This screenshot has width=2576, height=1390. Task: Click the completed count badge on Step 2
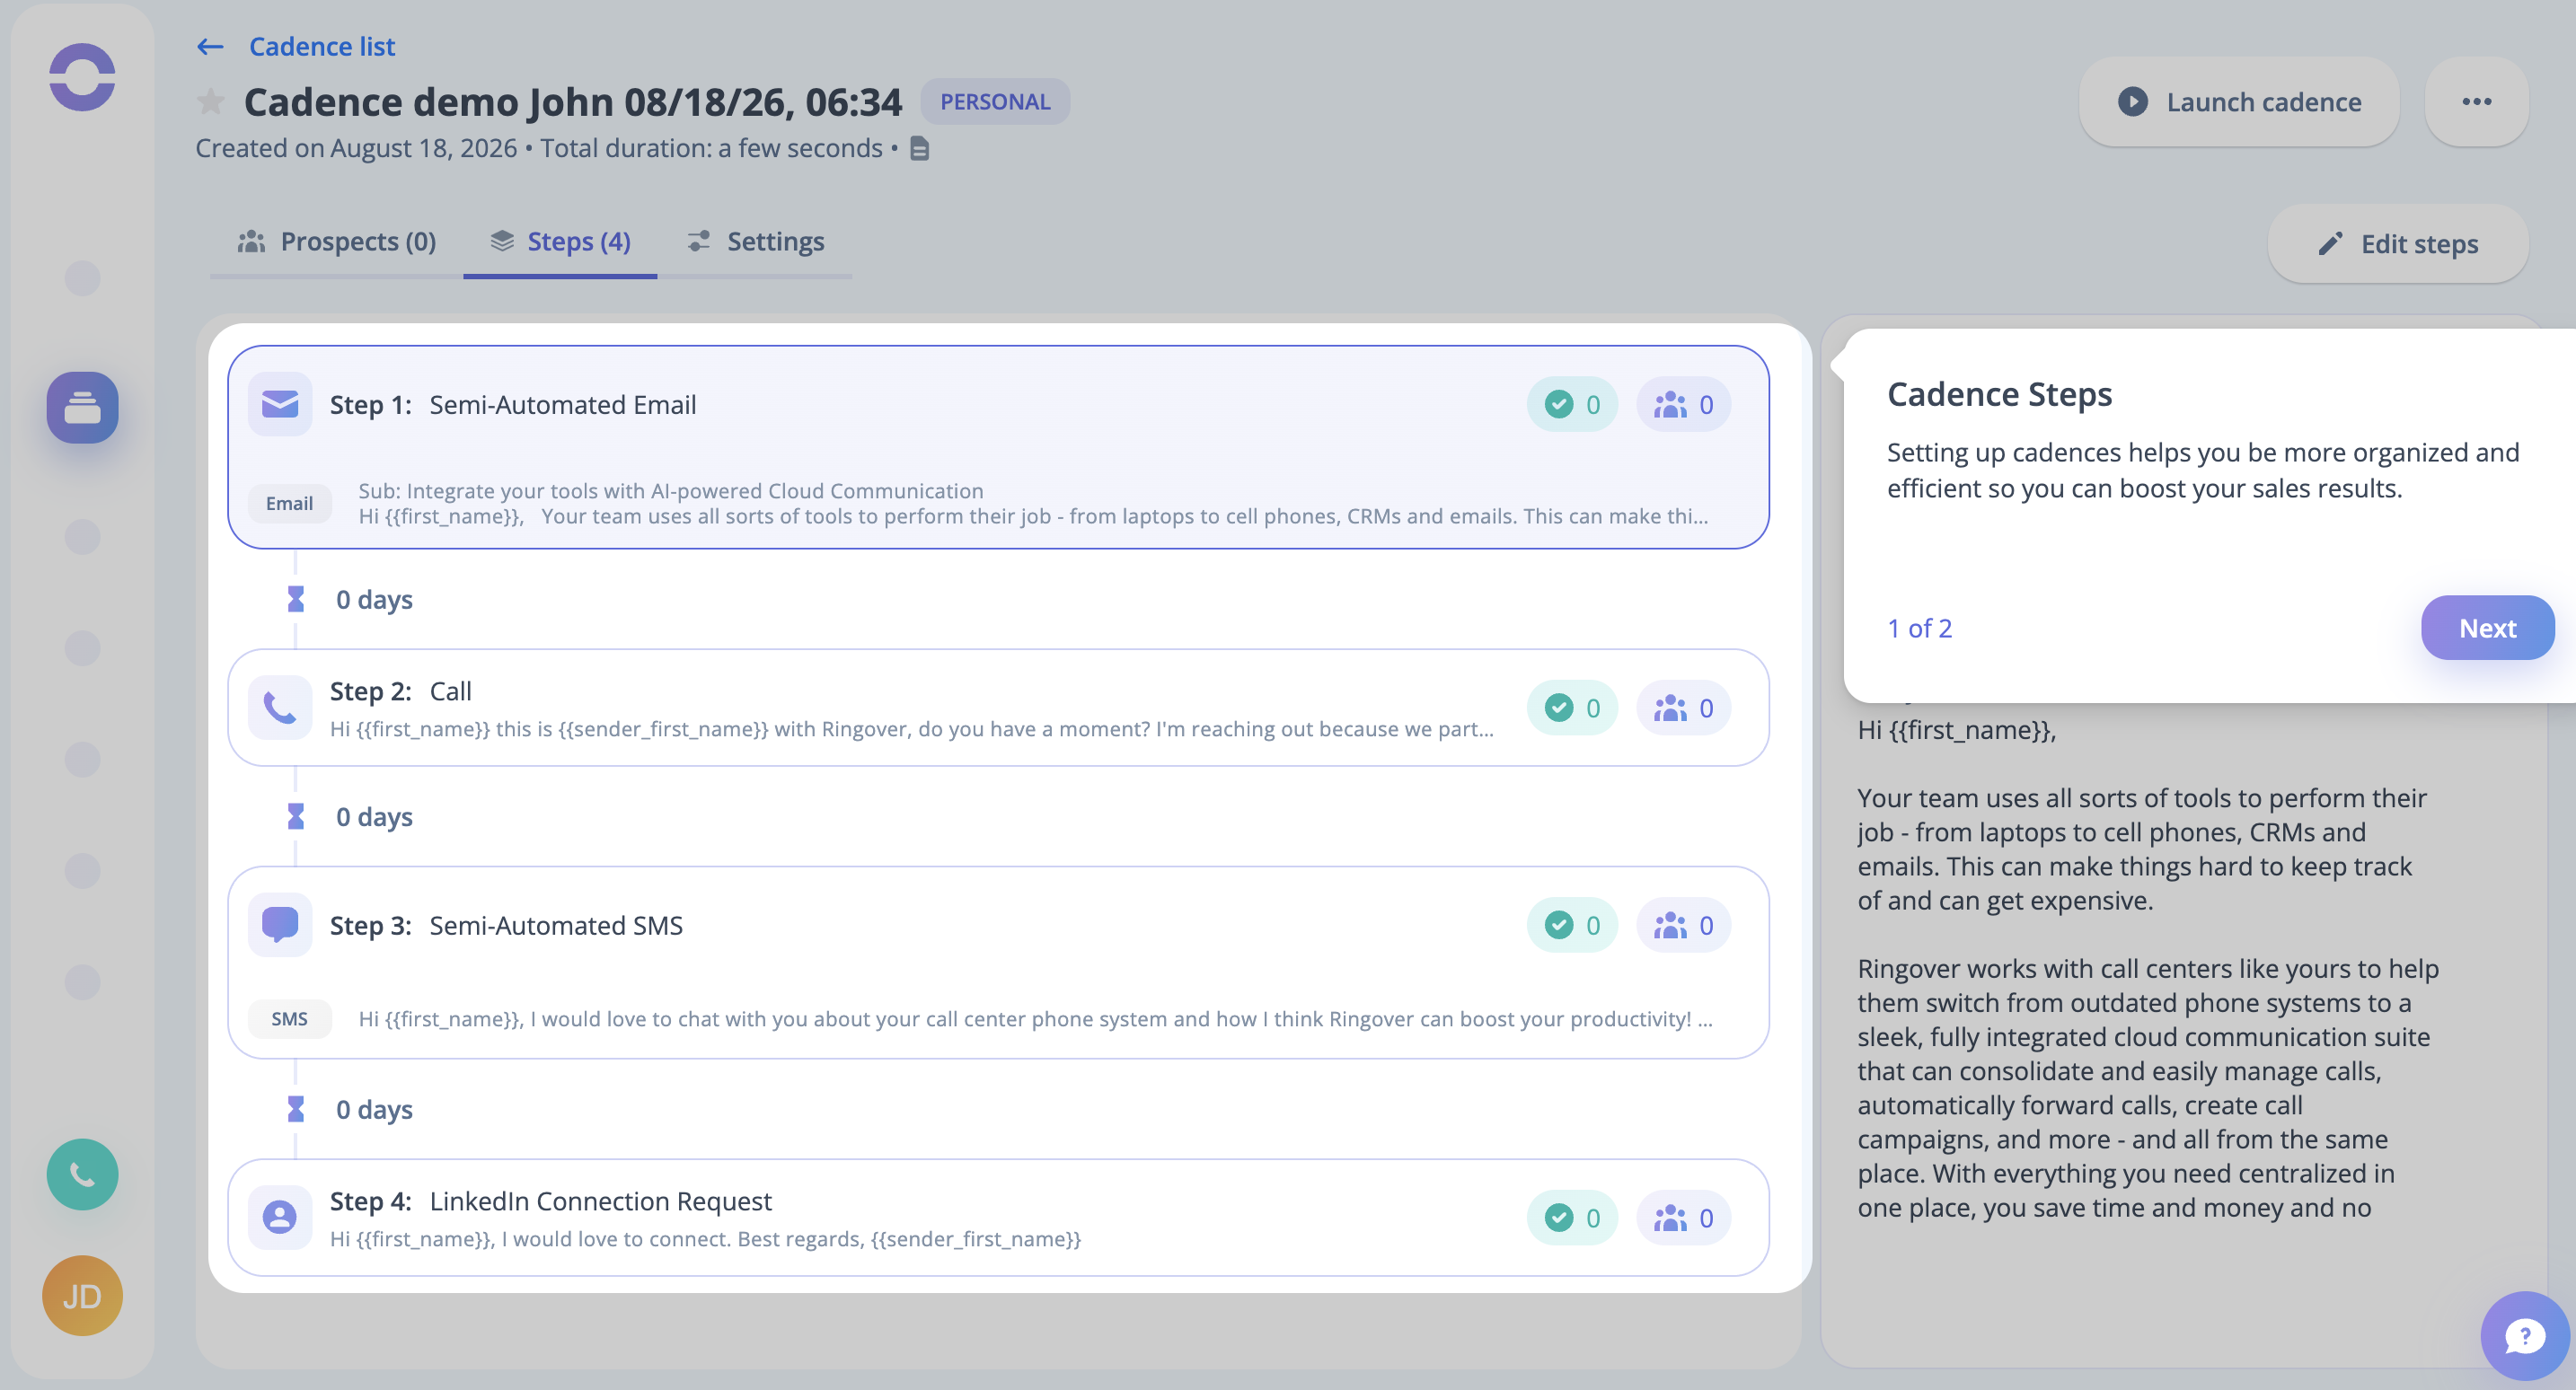(1572, 708)
